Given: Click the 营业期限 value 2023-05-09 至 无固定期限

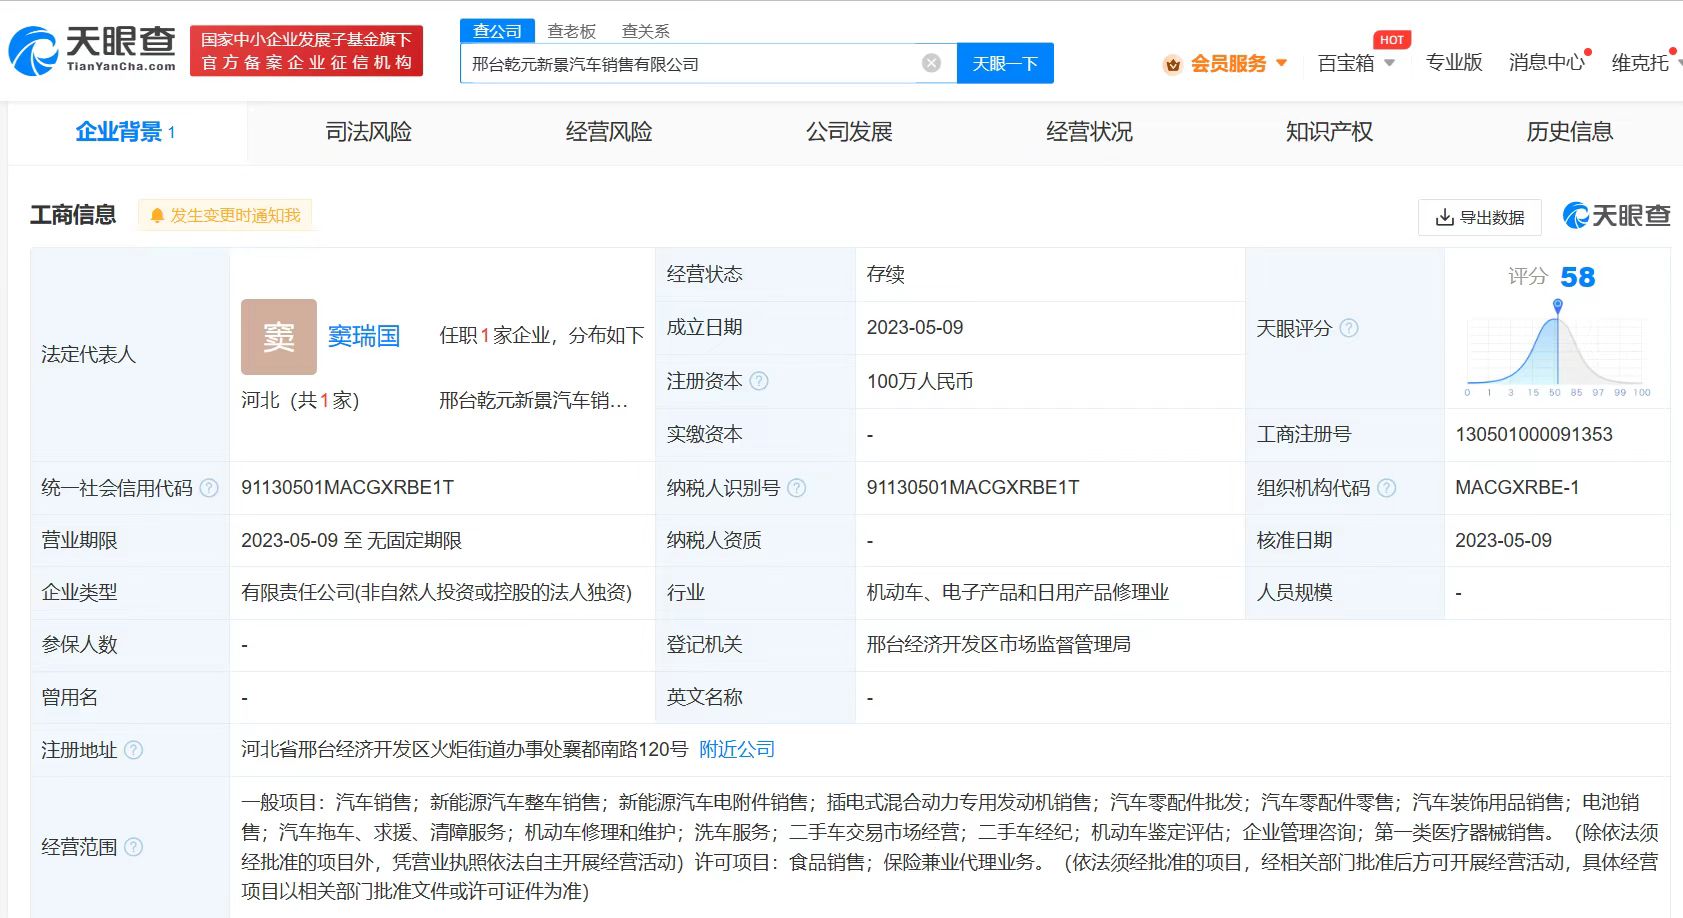Looking at the screenshot, I should click(x=351, y=541).
